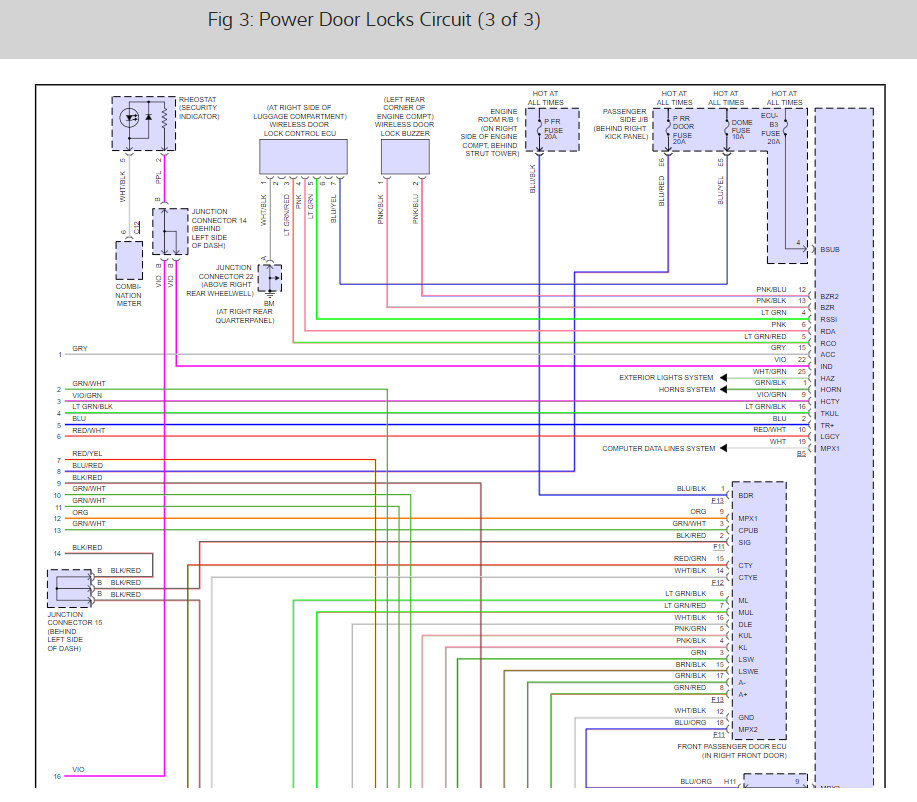The image size is (917, 802).
Task: Click the ORG wire label at line 12
Action: point(80,512)
